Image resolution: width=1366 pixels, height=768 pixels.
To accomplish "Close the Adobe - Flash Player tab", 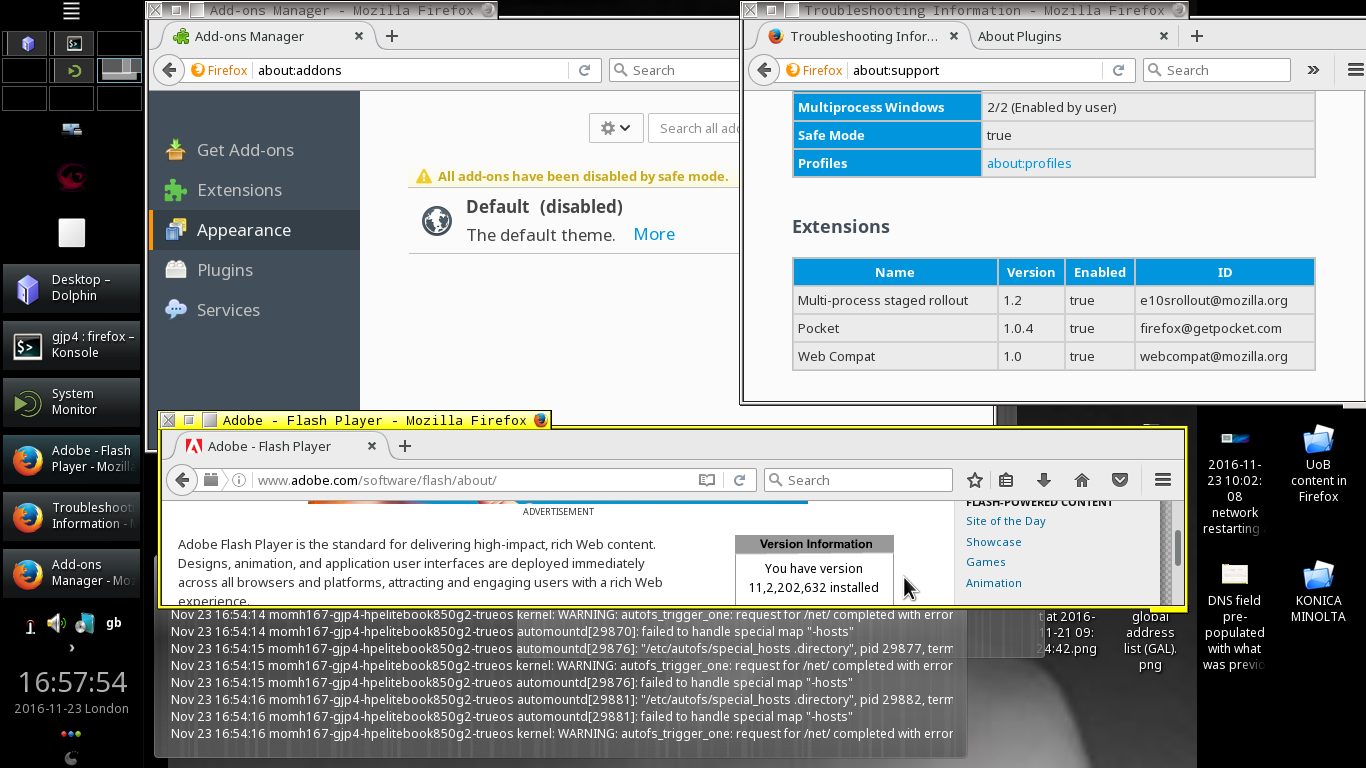I will click(372, 446).
